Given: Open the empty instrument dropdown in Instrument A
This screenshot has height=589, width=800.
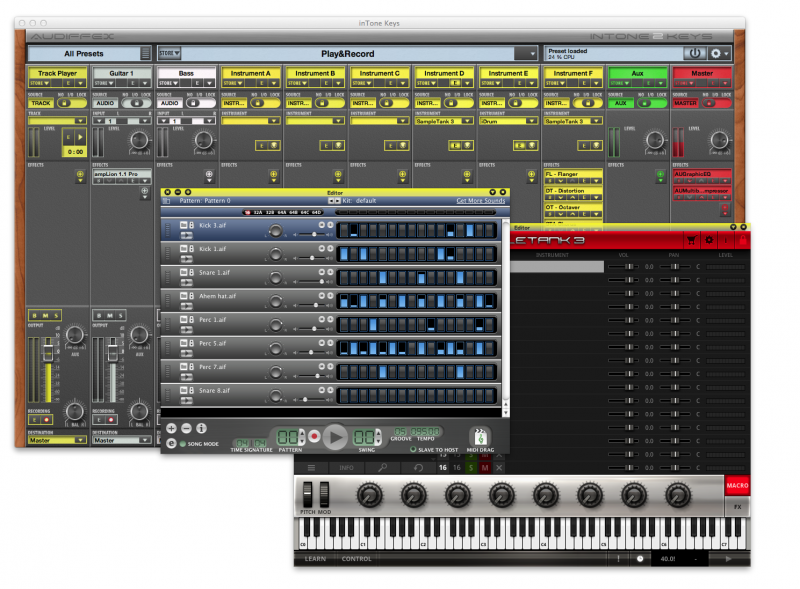Looking at the screenshot, I should point(250,121).
